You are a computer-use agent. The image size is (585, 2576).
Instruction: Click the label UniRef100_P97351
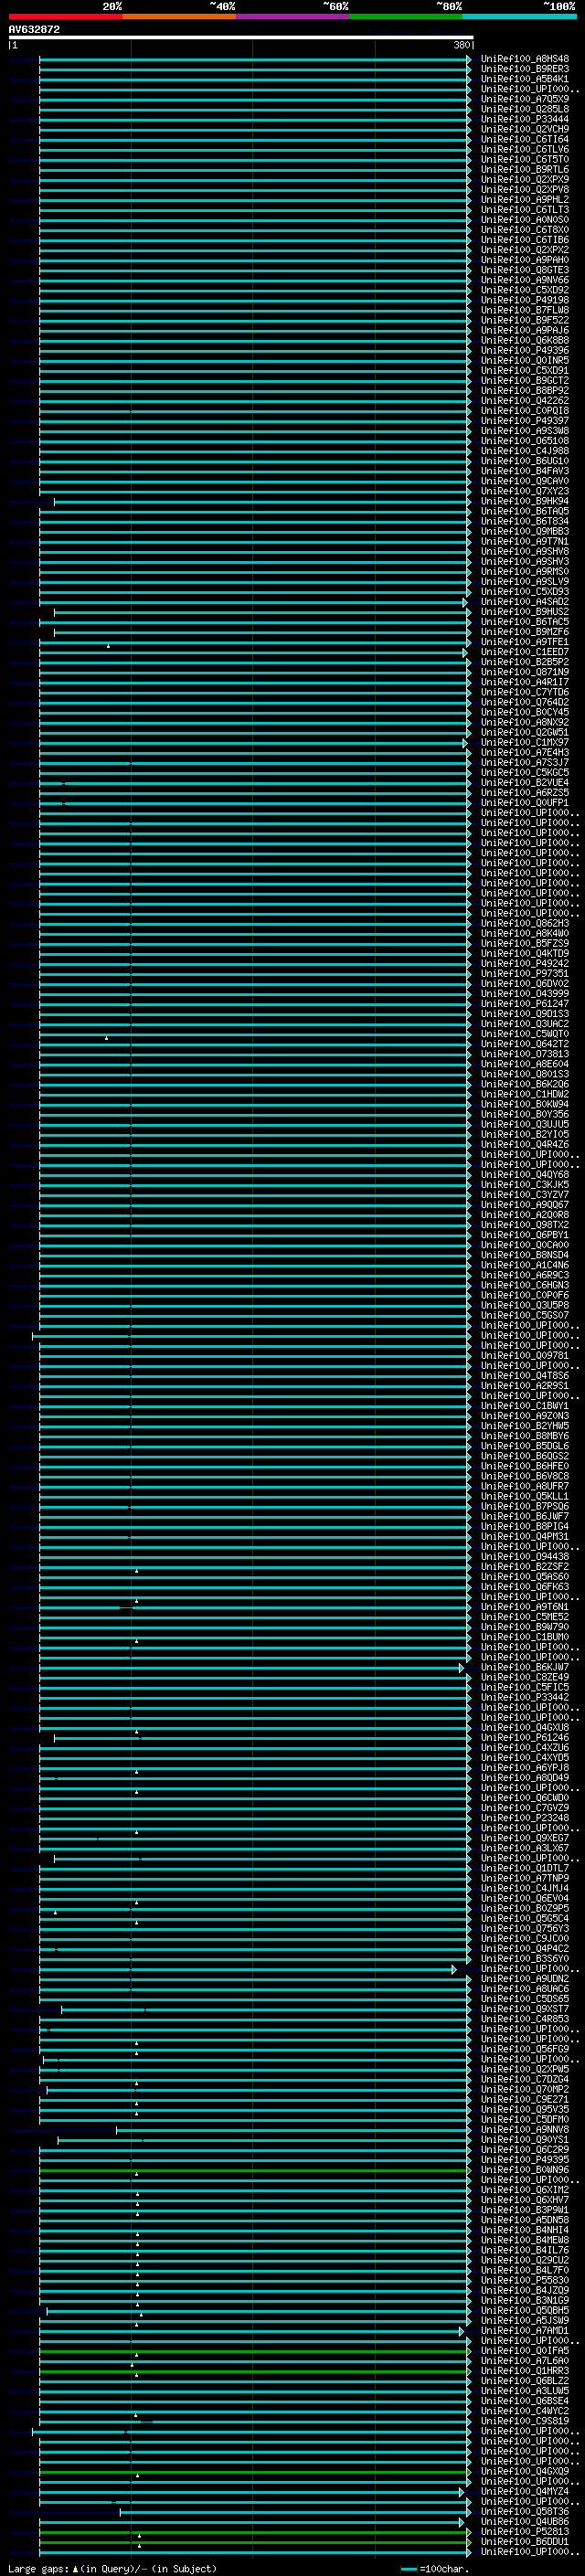click(x=525, y=973)
